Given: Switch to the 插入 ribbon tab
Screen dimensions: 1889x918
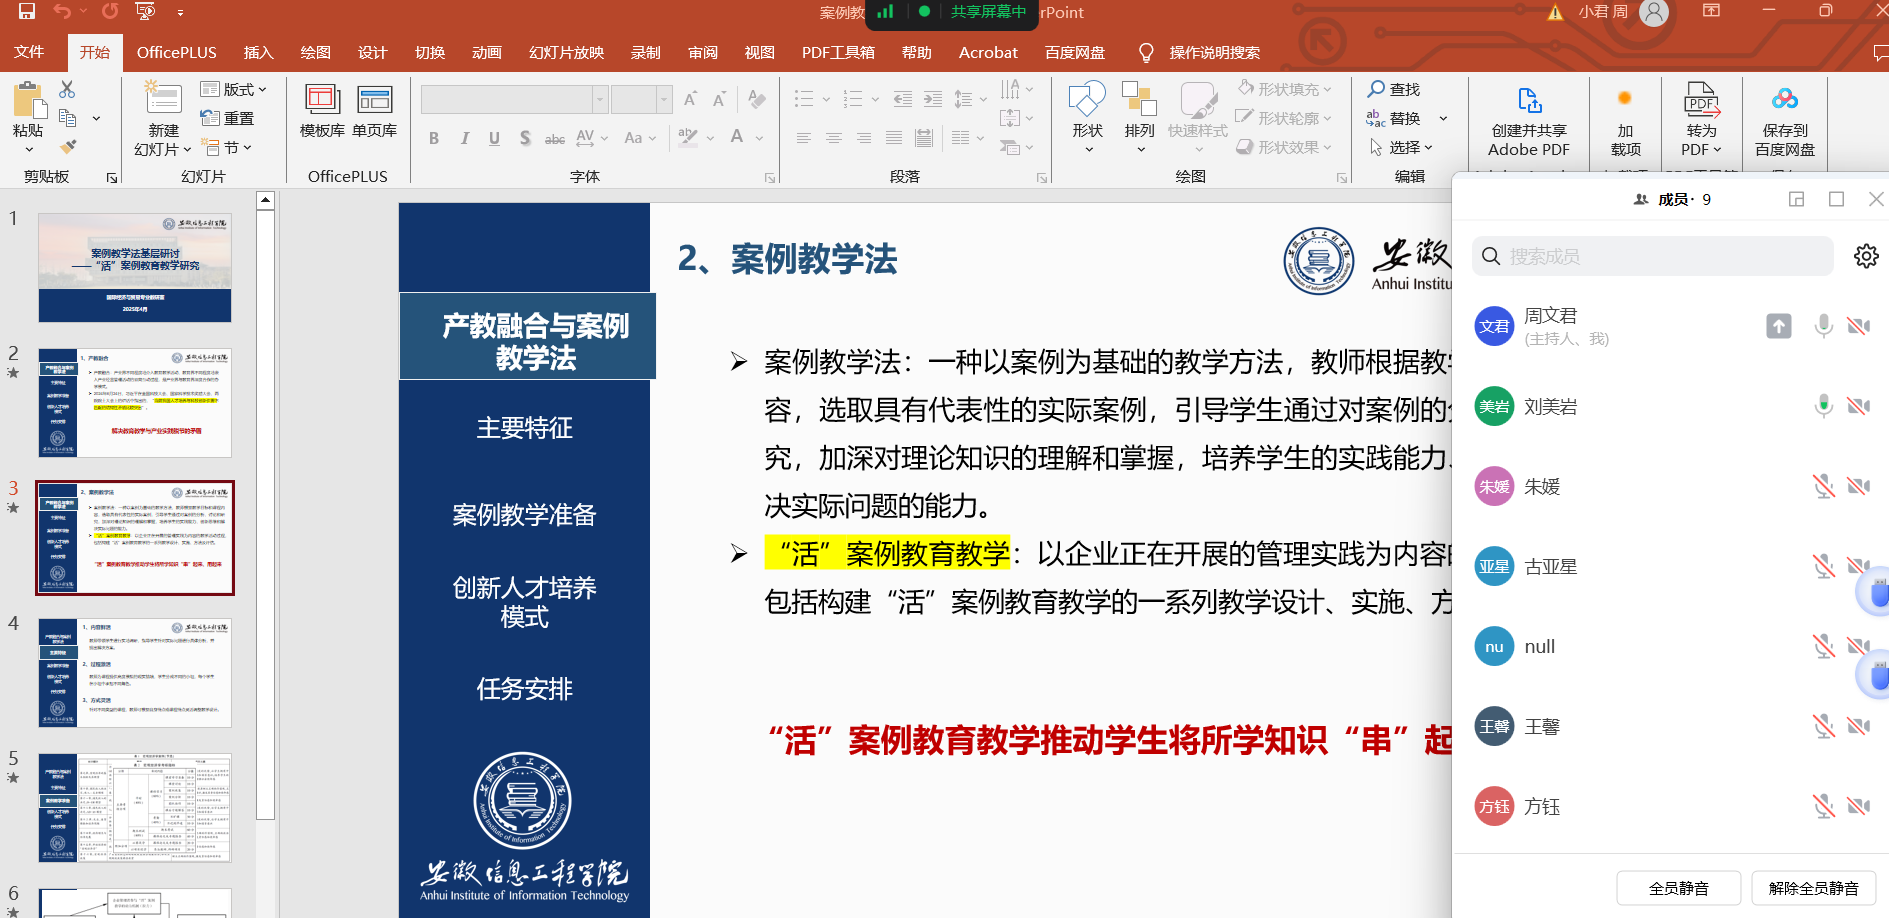Looking at the screenshot, I should point(258,52).
